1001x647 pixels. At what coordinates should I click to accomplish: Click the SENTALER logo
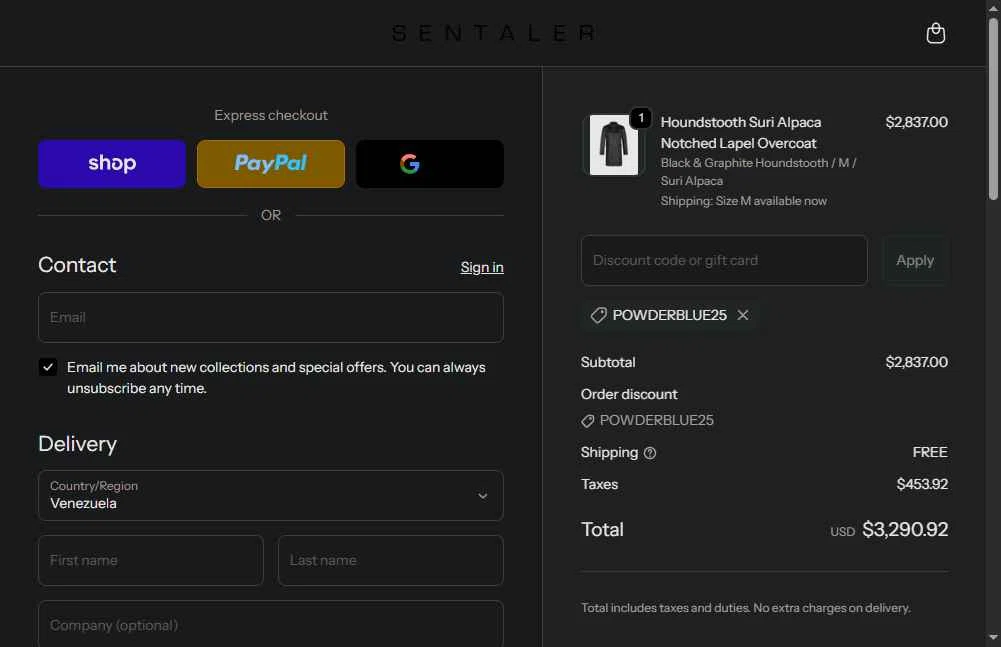[494, 33]
